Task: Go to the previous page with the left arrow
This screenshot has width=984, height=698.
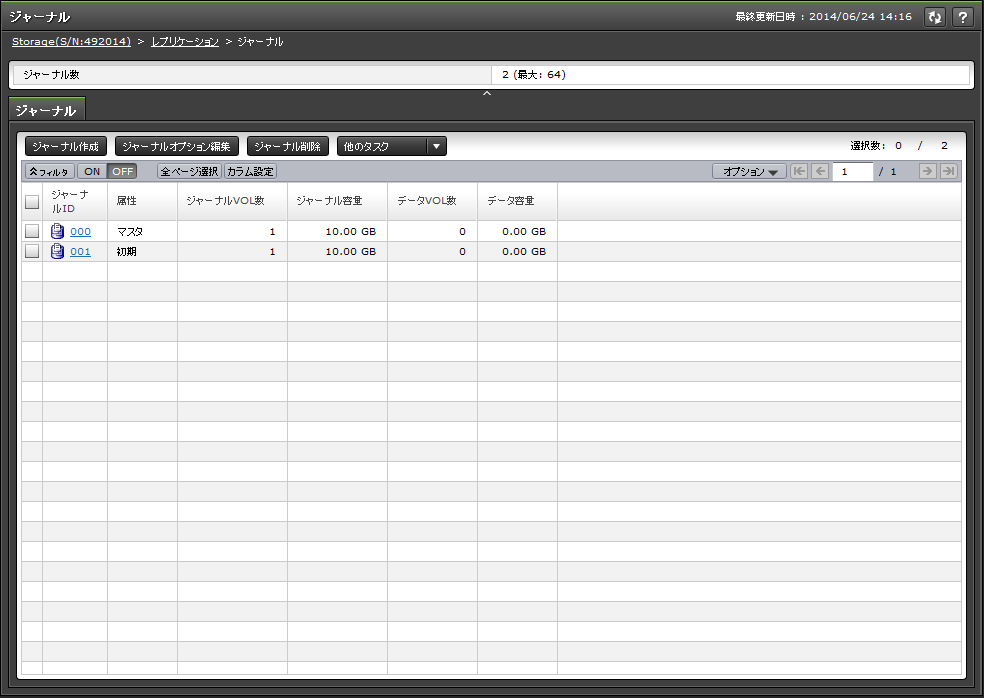Action: [820, 171]
